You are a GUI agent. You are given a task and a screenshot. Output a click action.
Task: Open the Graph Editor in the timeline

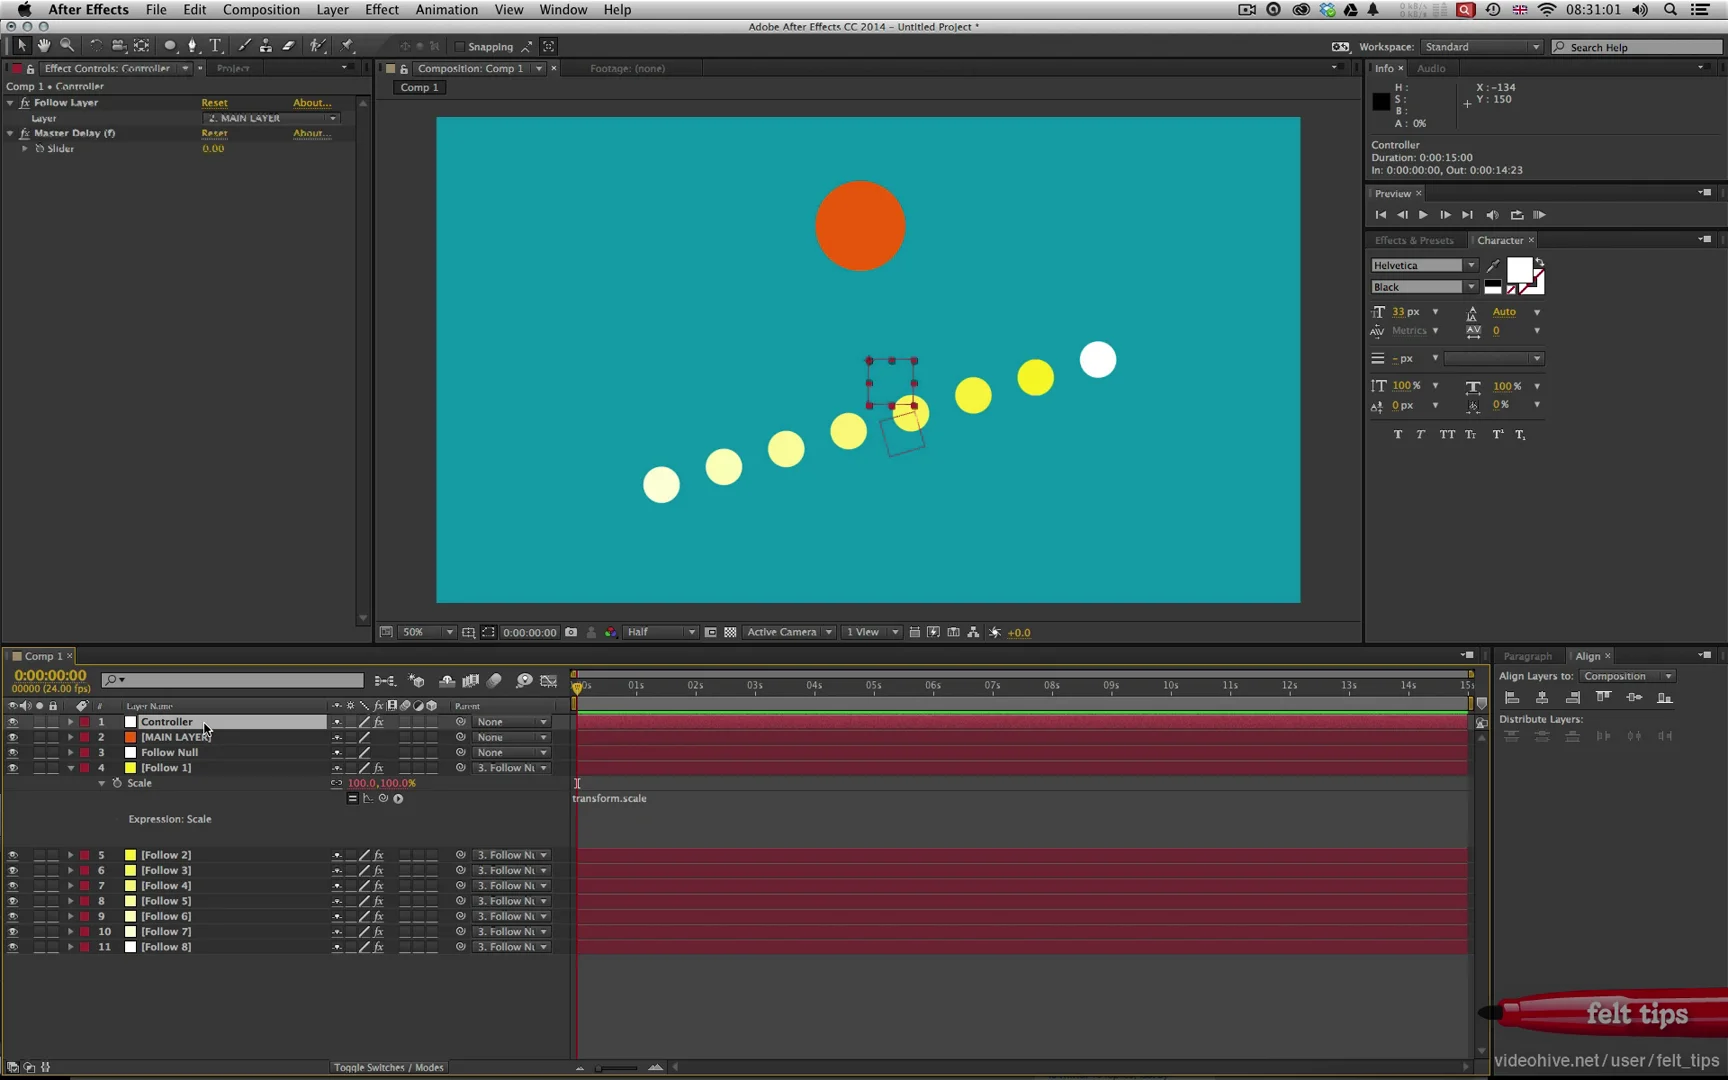pos(549,680)
